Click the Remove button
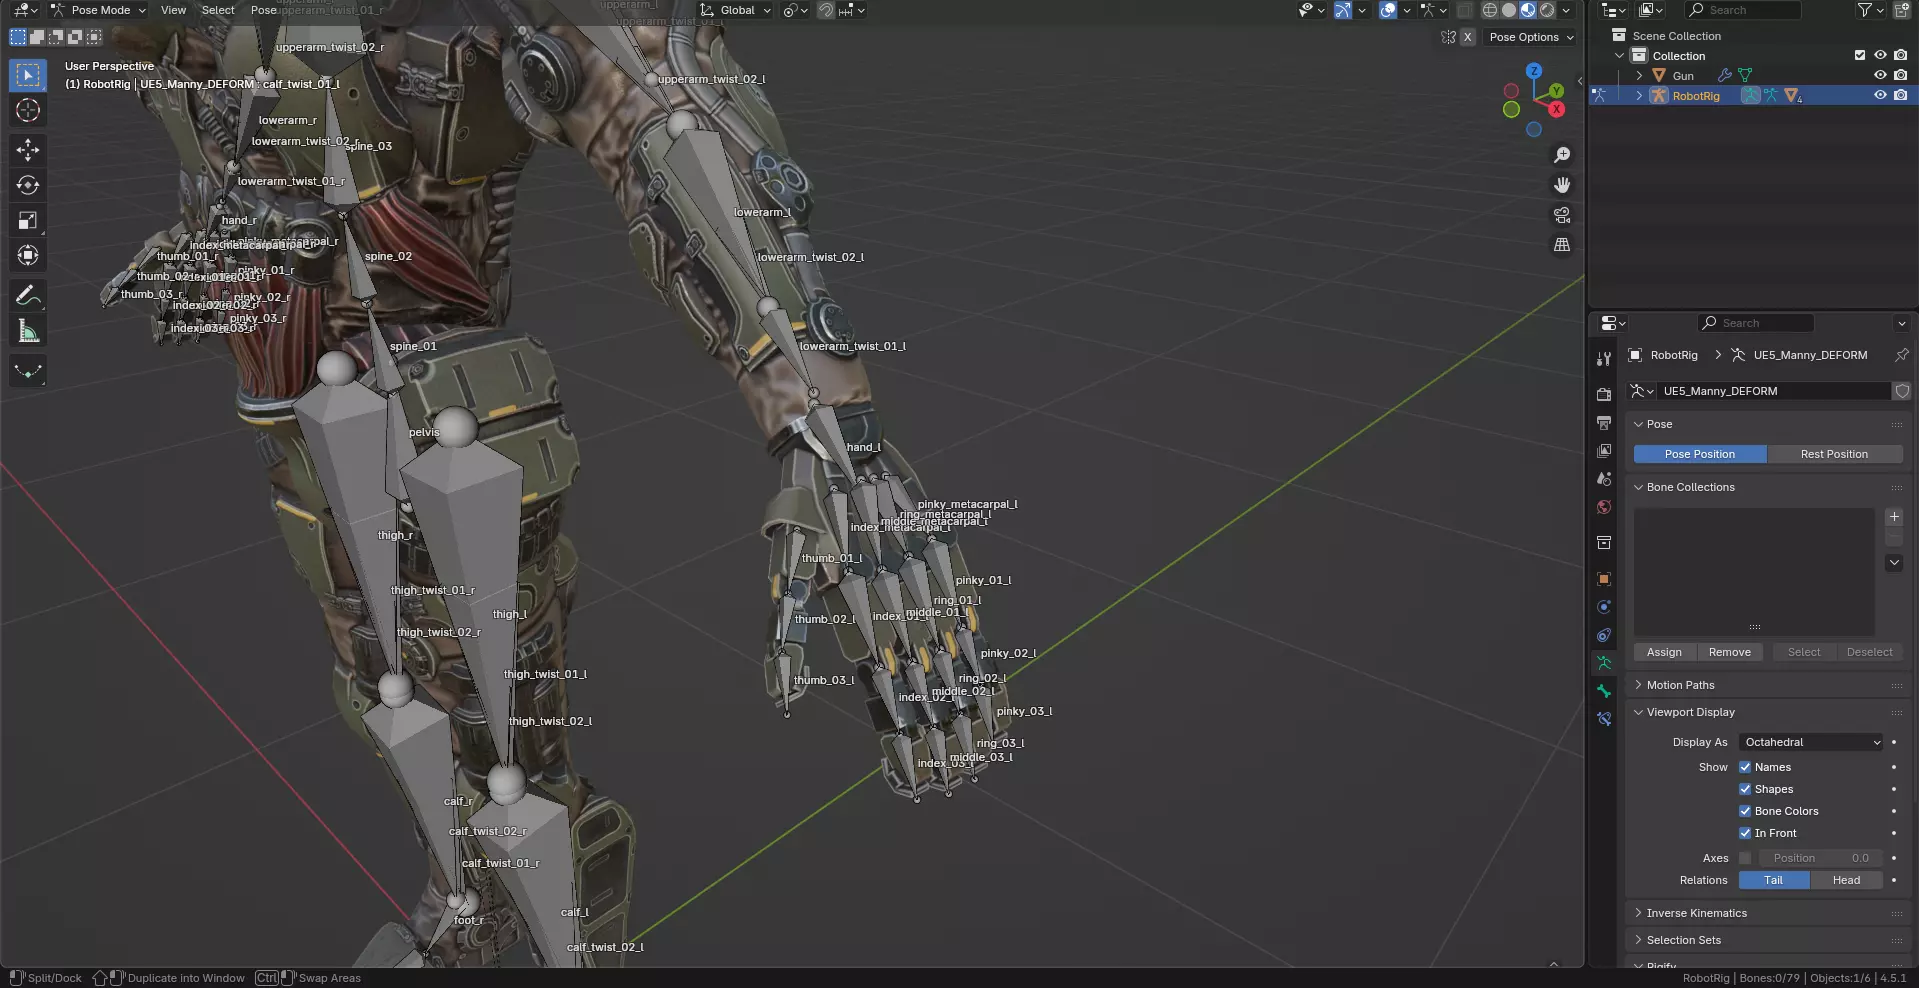 (1729, 652)
